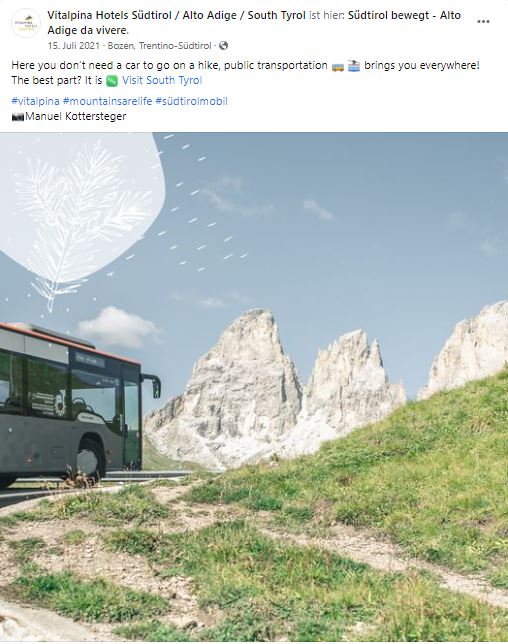This screenshot has width=508, height=644.
Task: Open Vitalpina Hotels Südtirol page name link
Action: click(176, 16)
